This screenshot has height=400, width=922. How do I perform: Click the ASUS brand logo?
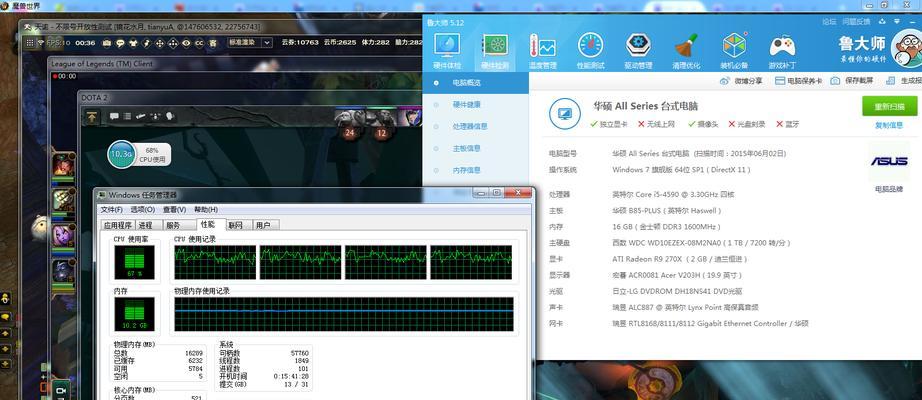(x=888, y=161)
